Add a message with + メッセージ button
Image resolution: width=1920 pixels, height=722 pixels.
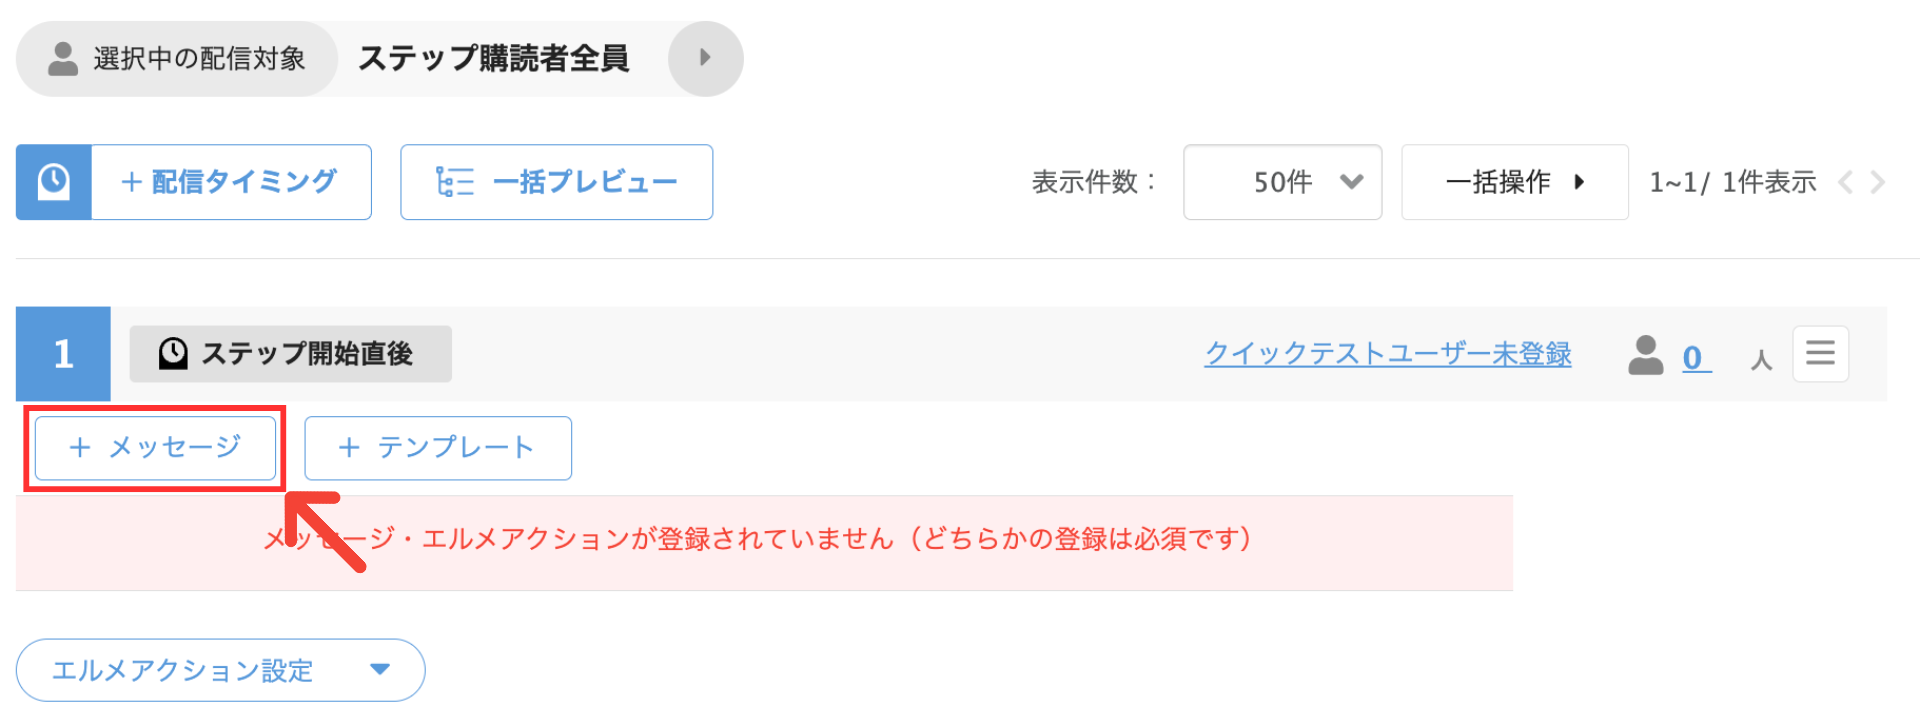pyautogui.click(x=155, y=448)
